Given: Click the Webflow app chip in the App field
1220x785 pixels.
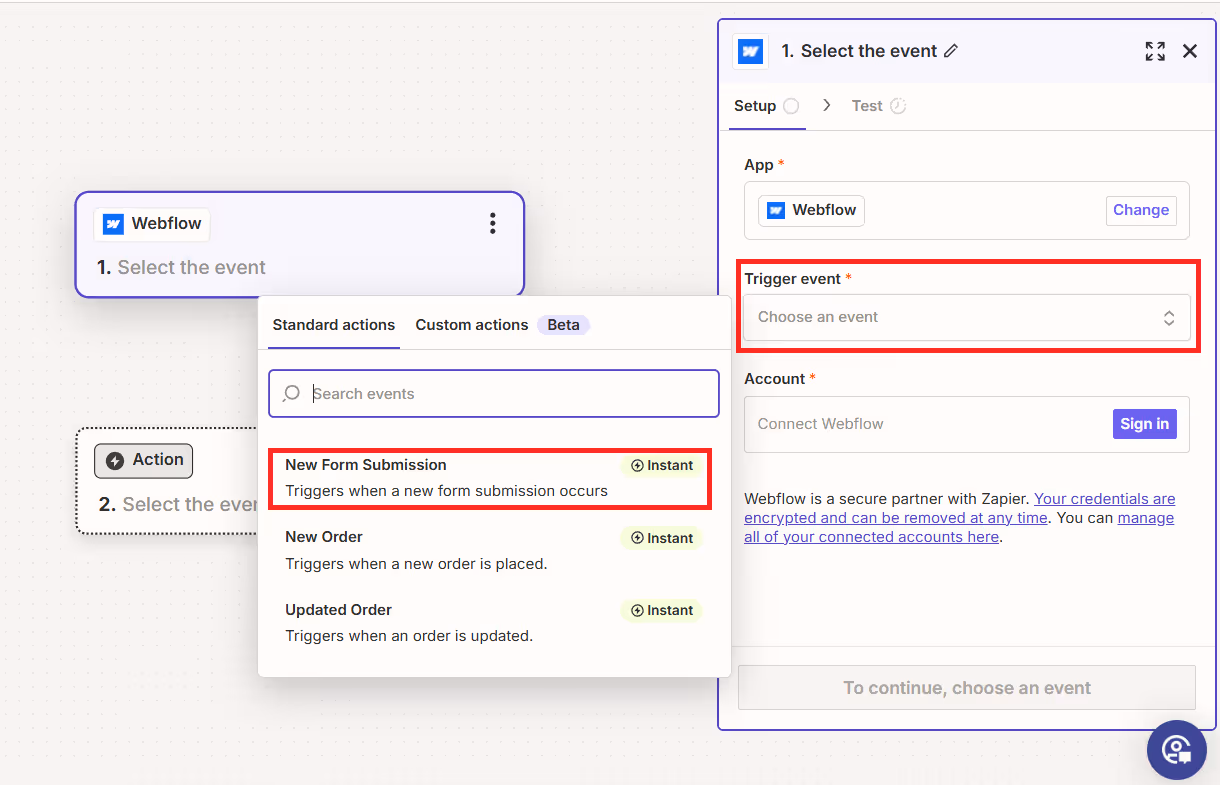Looking at the screenshot, I should pyautogui.click(x=811, y=210).
